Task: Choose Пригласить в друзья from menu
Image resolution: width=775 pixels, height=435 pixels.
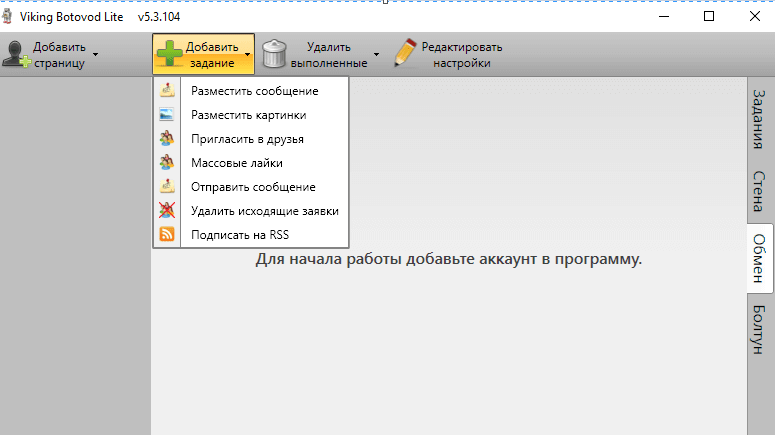Action: 247,139
